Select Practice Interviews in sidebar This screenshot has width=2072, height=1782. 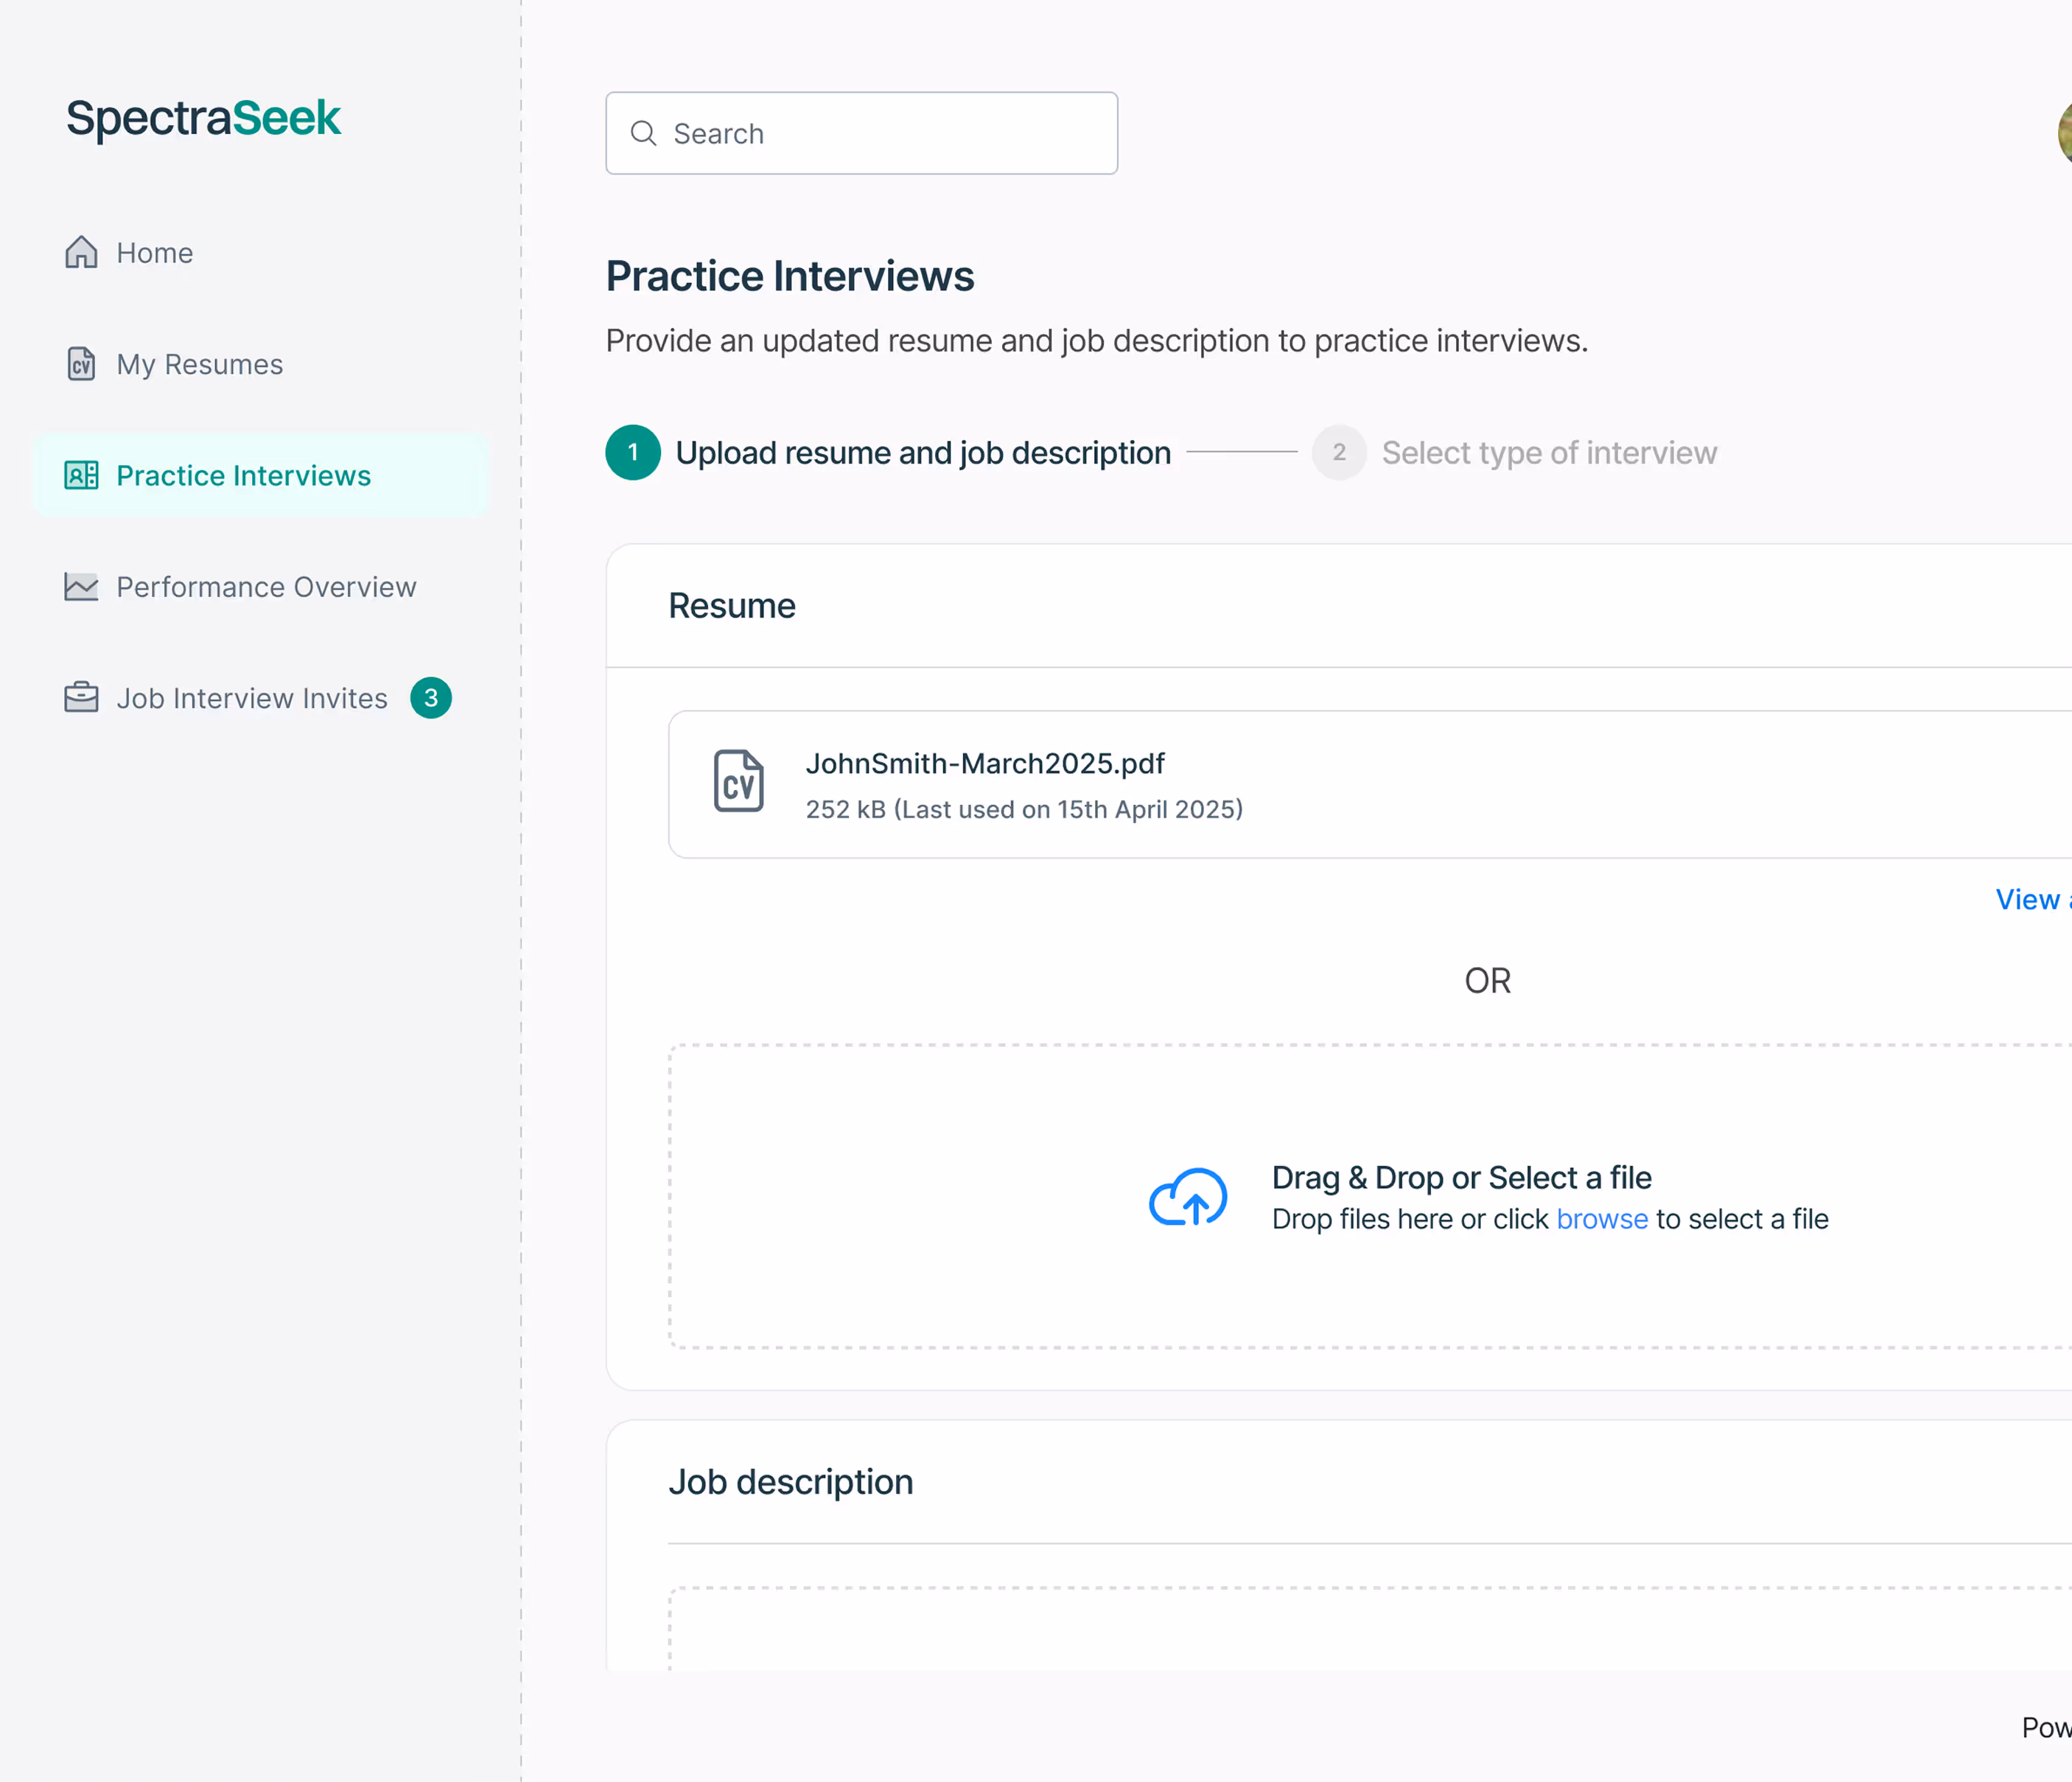pos(261,475)
